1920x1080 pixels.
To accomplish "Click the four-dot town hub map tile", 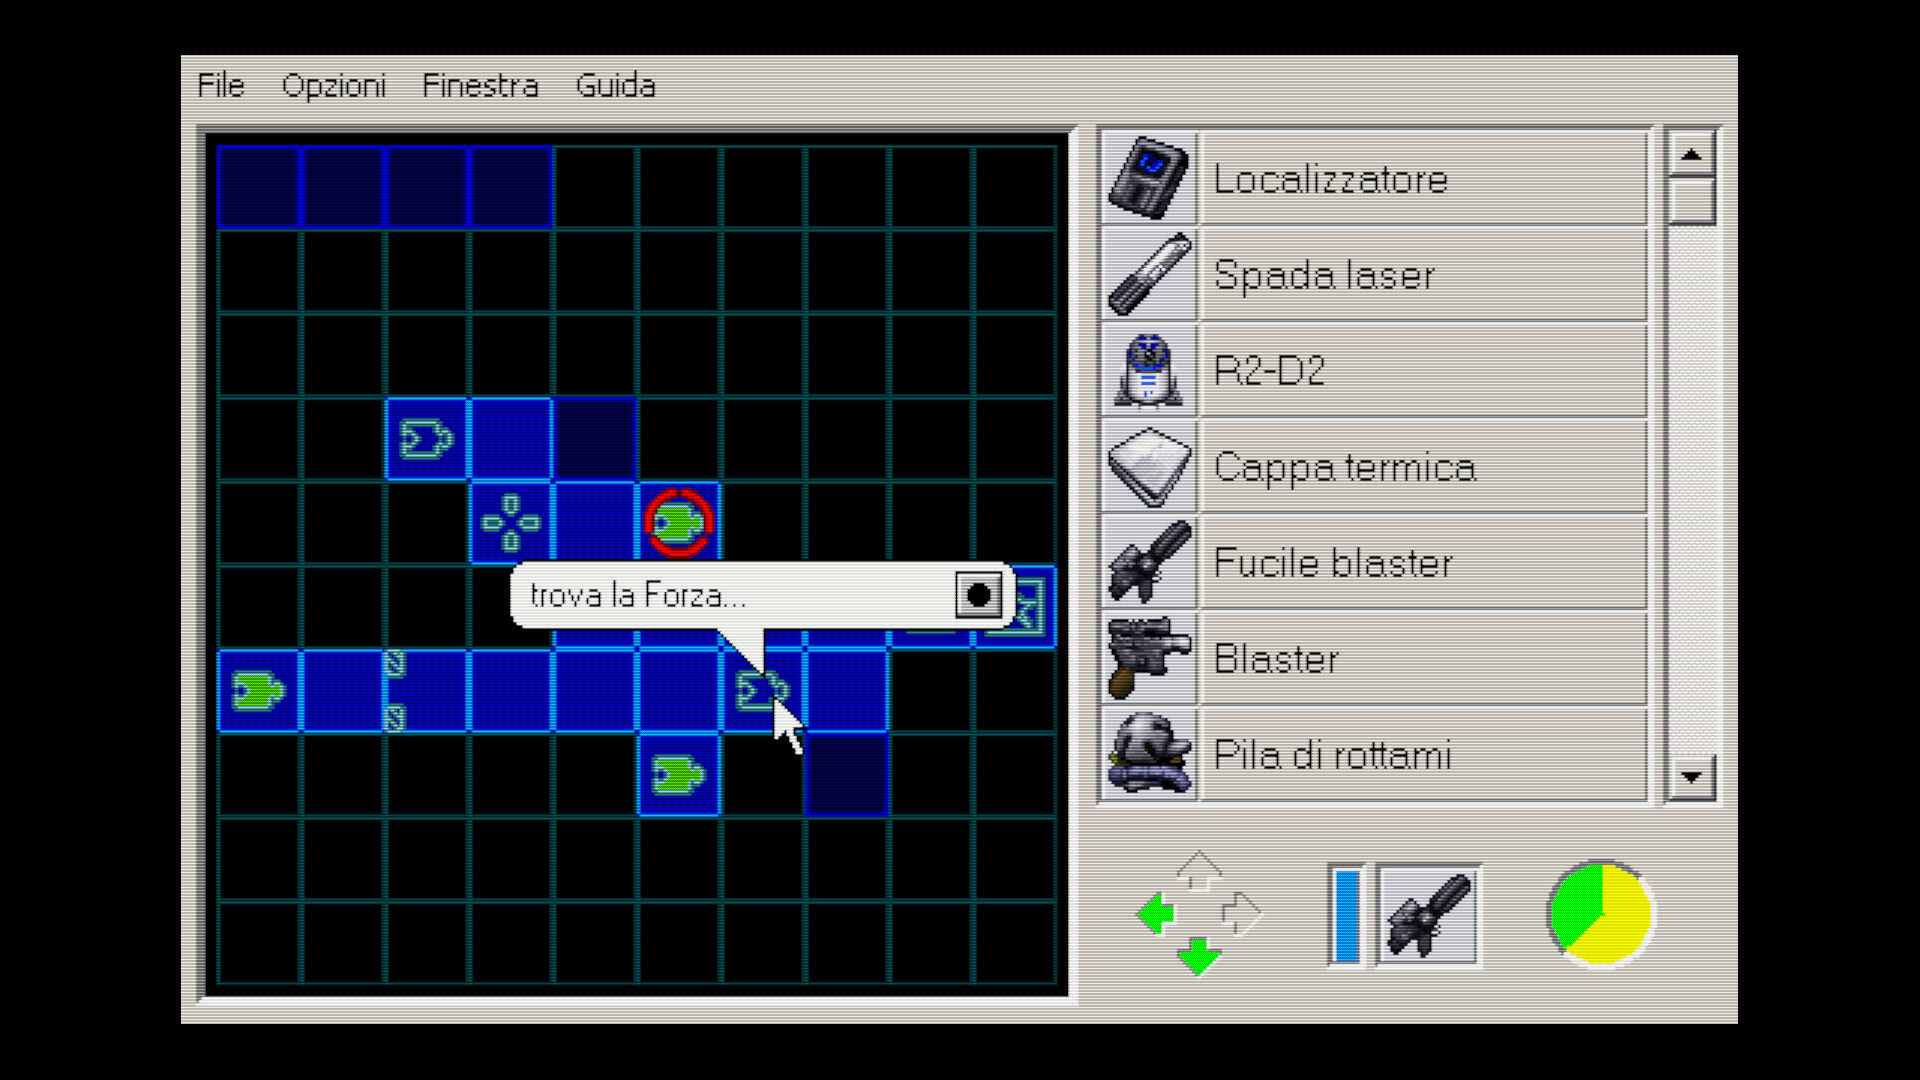I will pyautogui.click(x=510, y=522).
